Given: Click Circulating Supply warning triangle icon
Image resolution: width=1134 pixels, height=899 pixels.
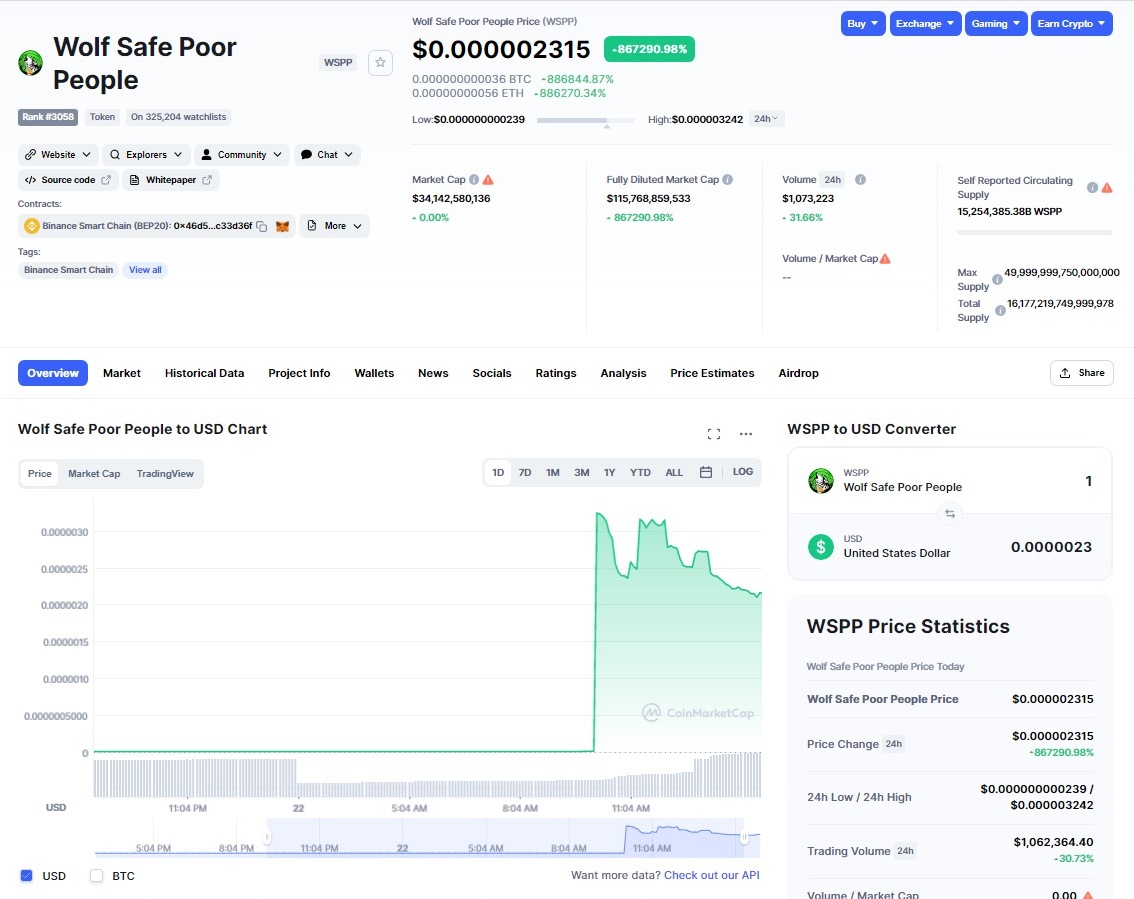Looking at the screenshot, I should click(1107, 187).
